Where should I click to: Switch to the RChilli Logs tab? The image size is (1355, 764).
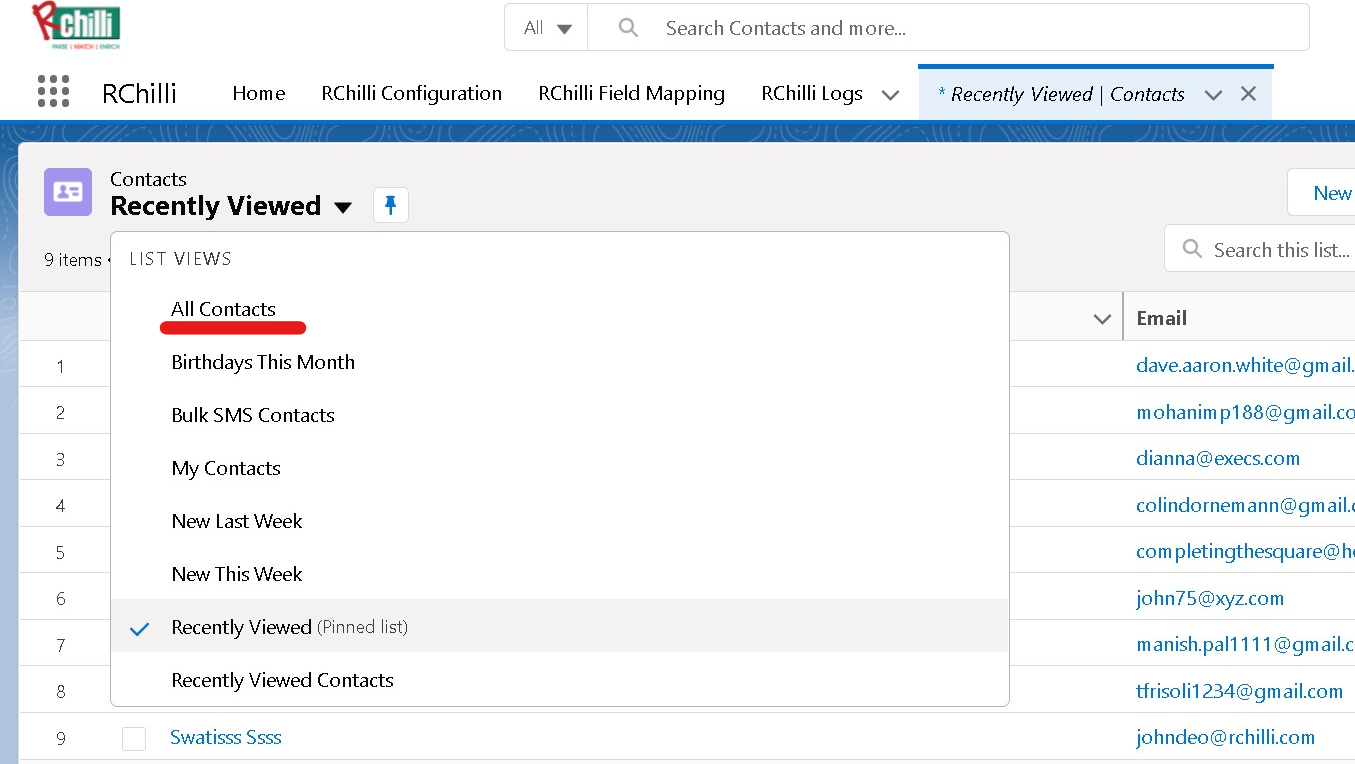click(x=811, y=93)
